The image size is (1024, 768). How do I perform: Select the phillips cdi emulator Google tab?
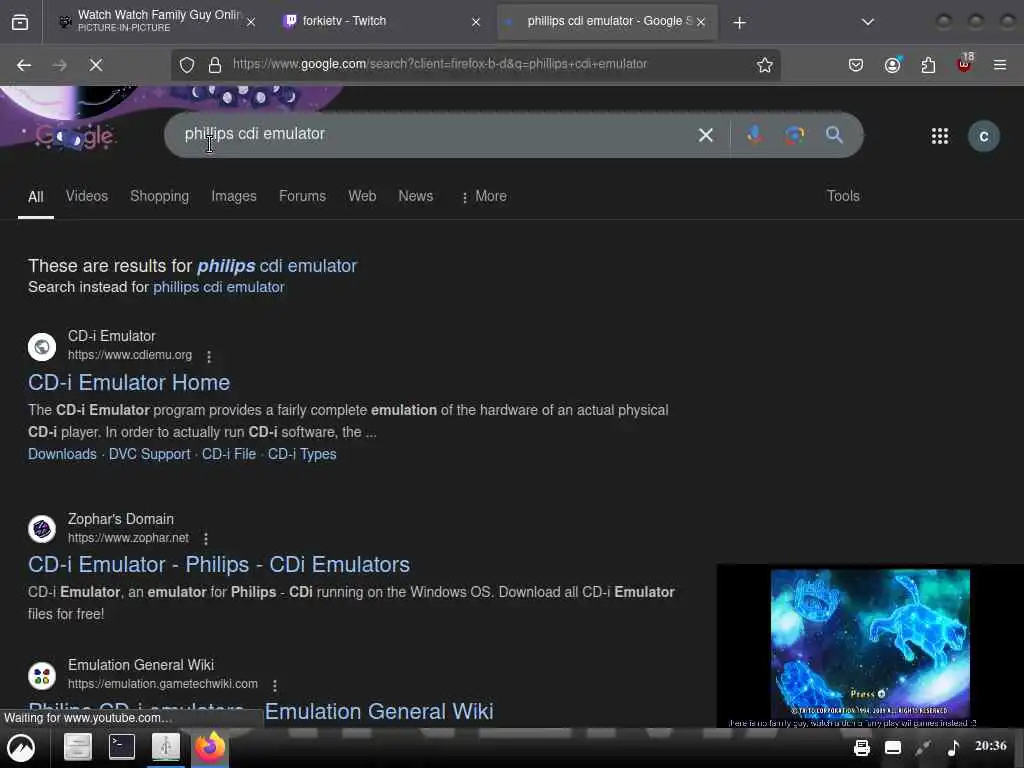click(x=607, y=22)
